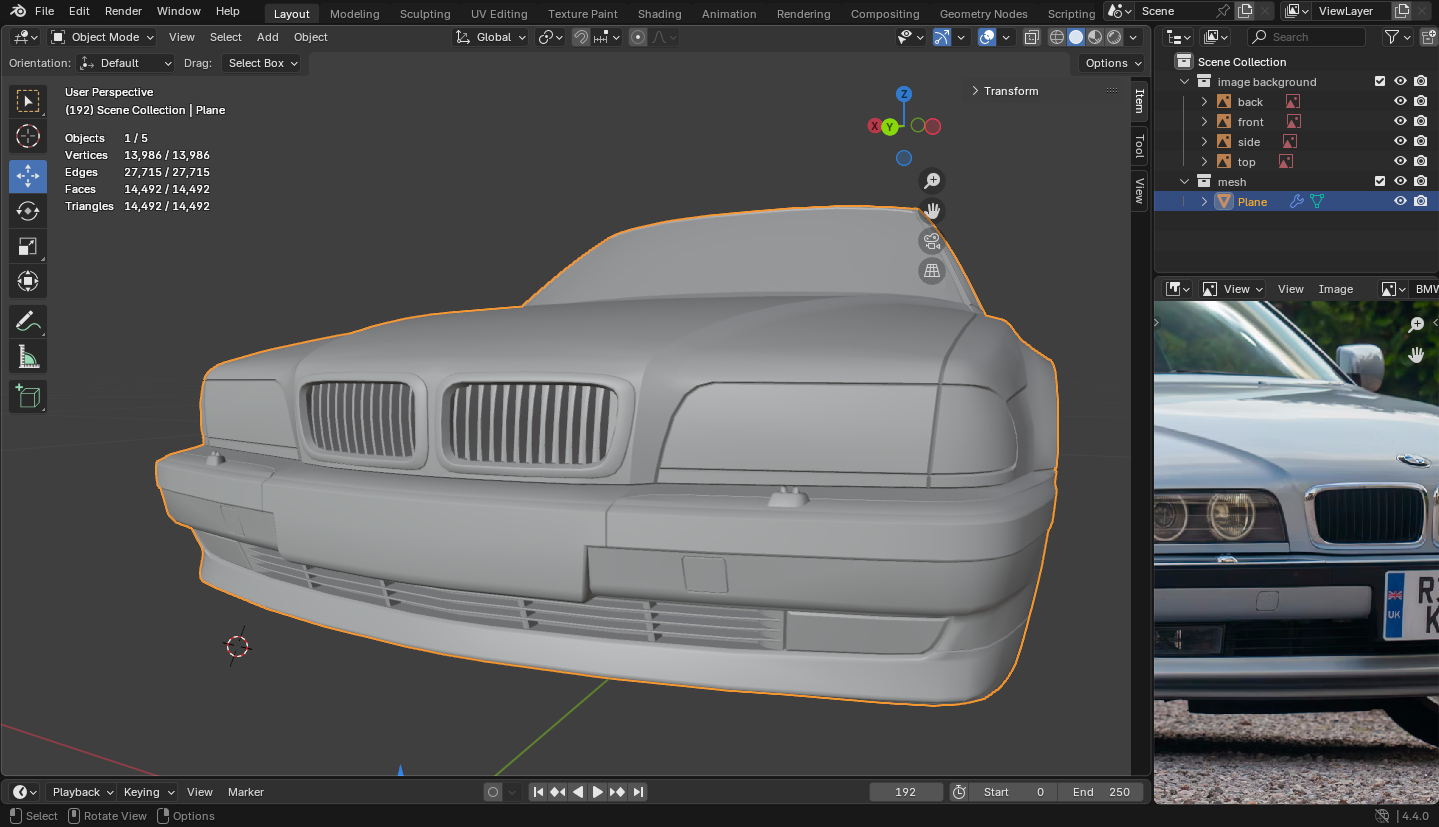Choose the Scale tool
This screenshot has height=827, width=1439.
pyautogui.click(x=28, y=246)
